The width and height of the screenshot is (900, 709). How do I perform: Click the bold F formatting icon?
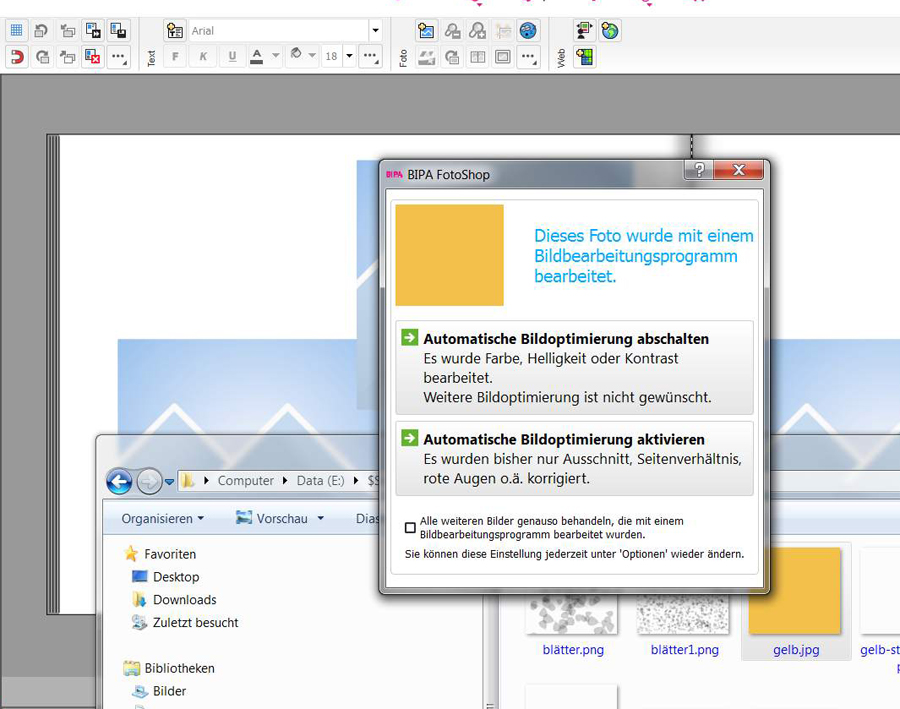(176, 57)
